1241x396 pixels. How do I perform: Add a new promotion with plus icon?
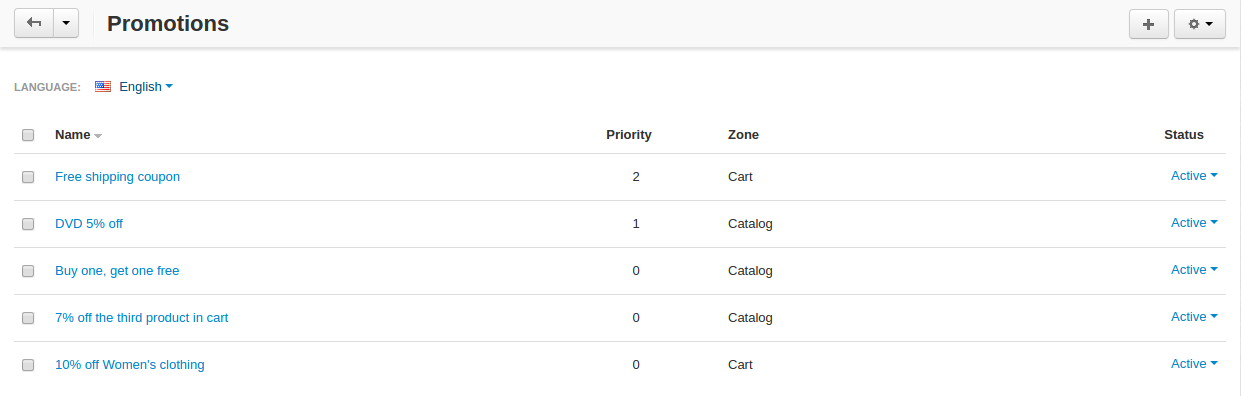tap(1148, 24)
